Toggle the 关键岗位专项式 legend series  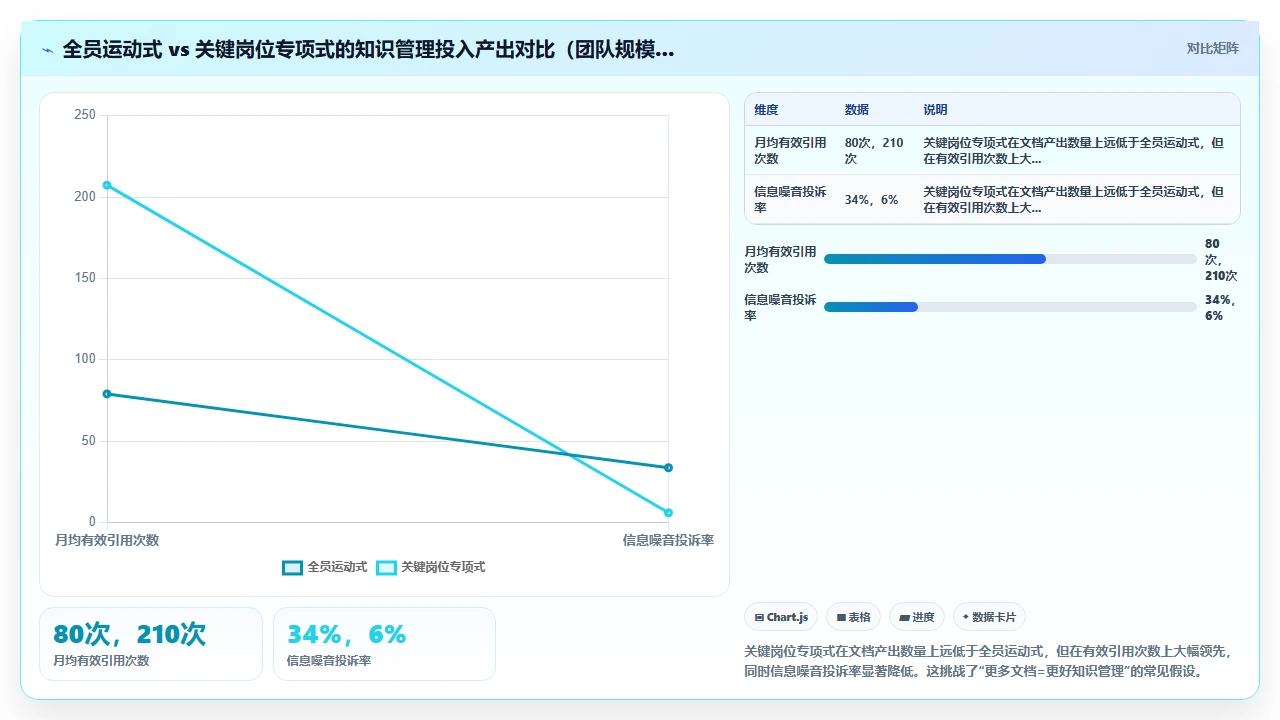(x=431, y=567)
